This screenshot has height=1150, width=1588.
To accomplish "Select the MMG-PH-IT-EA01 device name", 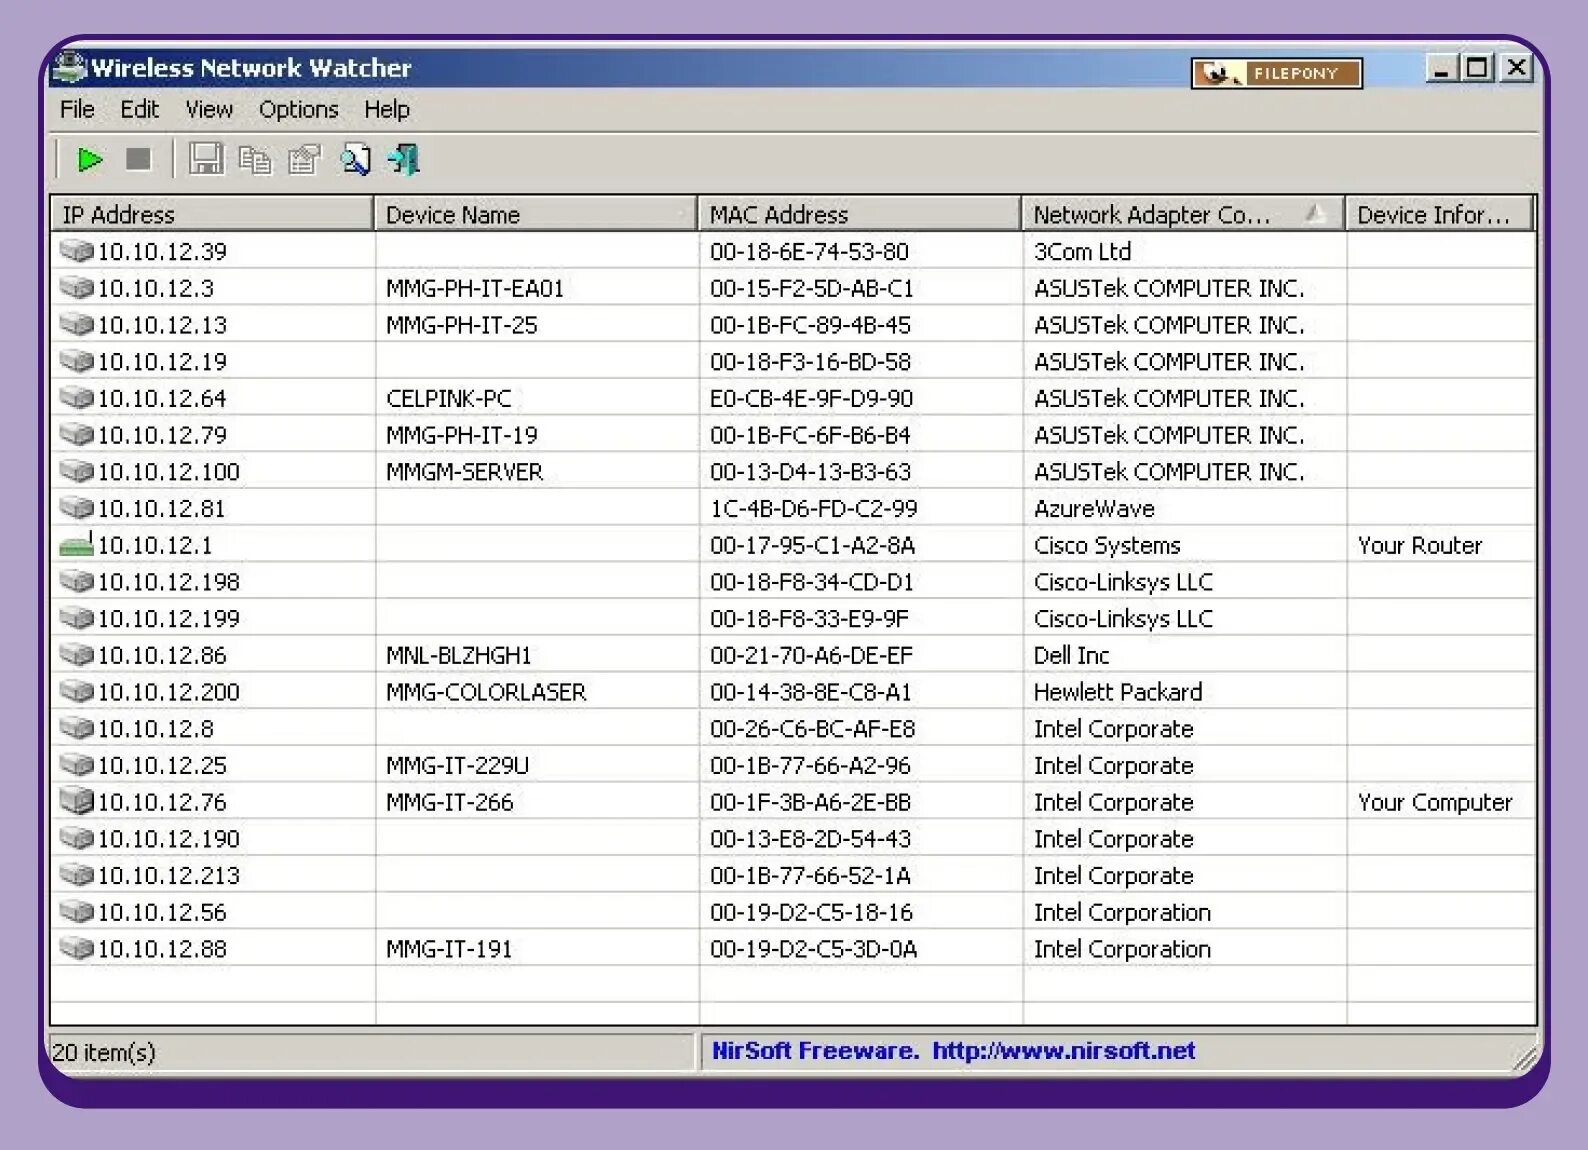I will (x=475, y=288).
